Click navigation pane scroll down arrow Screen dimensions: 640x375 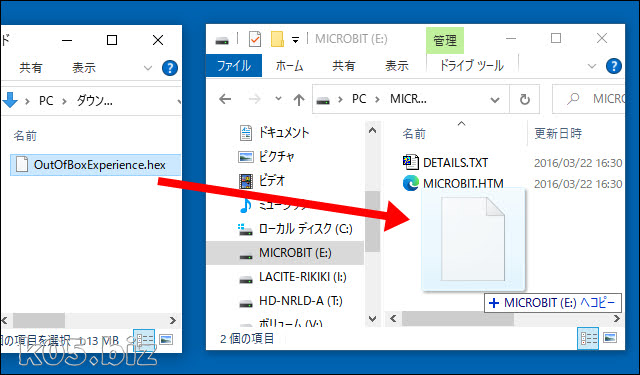point(372,319)
